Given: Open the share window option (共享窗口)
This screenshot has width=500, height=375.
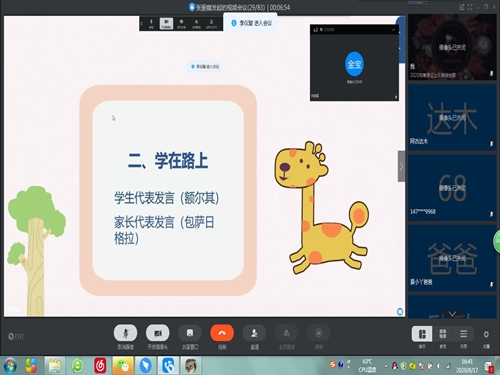Looking at the screenshot, I should 190,333.
